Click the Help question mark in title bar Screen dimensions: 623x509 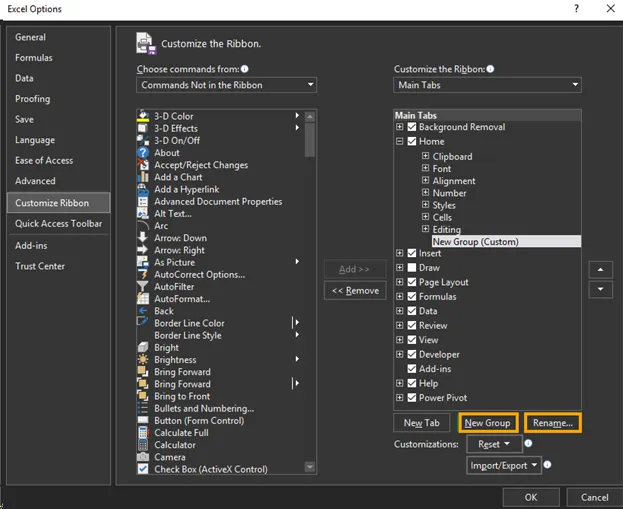[577, 8]
